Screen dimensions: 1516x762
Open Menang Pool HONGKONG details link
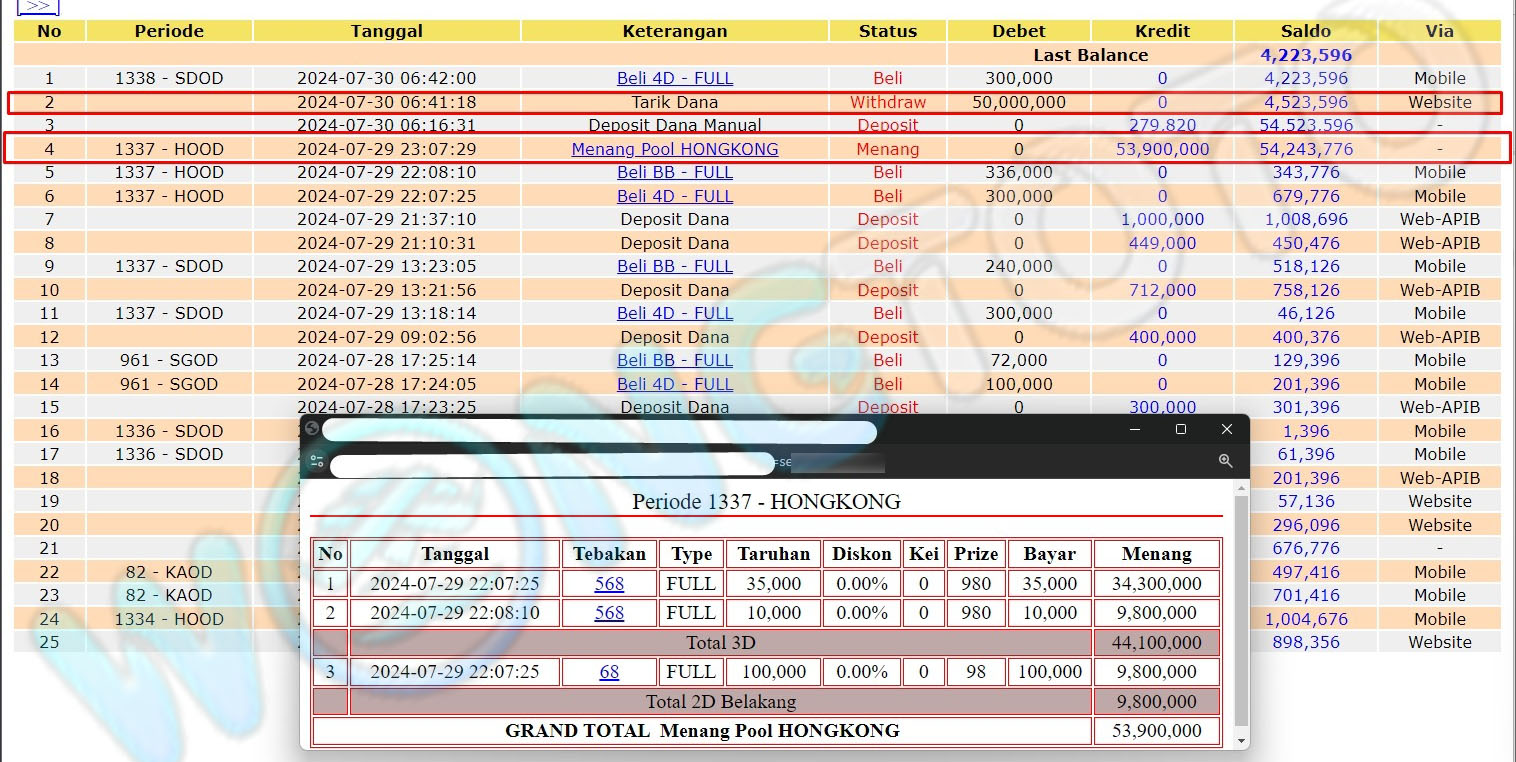click(674, 149)
